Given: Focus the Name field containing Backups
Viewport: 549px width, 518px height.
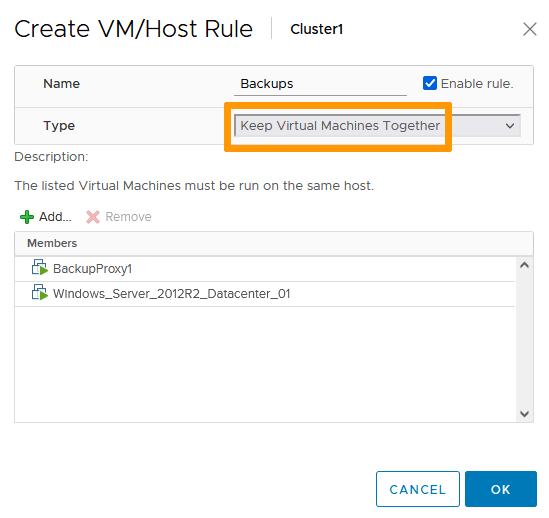Looking at the screenshot, I should click(x=320, y=84).
